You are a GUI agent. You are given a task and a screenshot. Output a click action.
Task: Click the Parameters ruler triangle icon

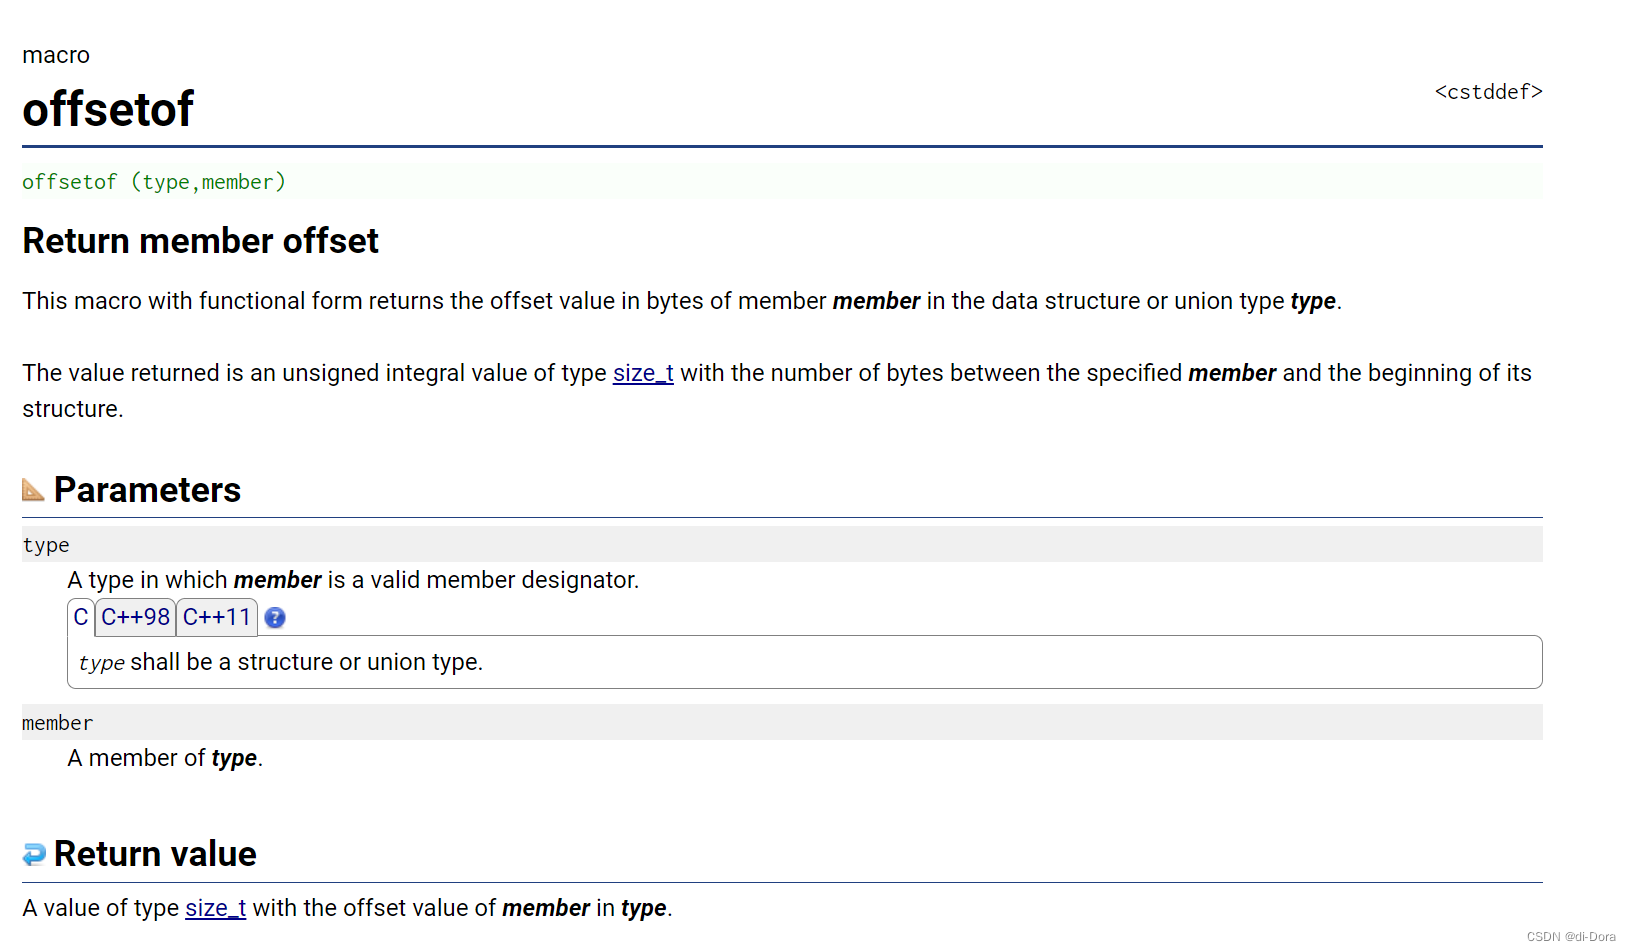33,489
